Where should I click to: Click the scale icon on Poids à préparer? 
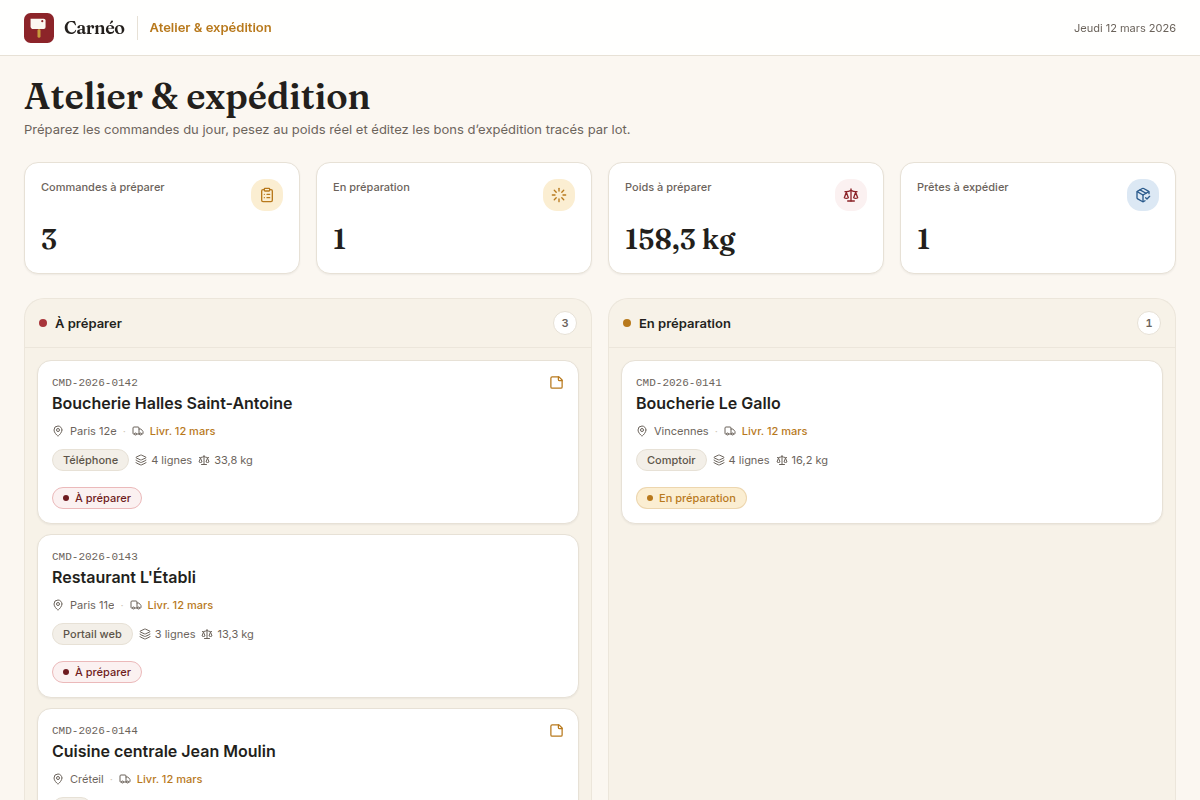(851, 195)
